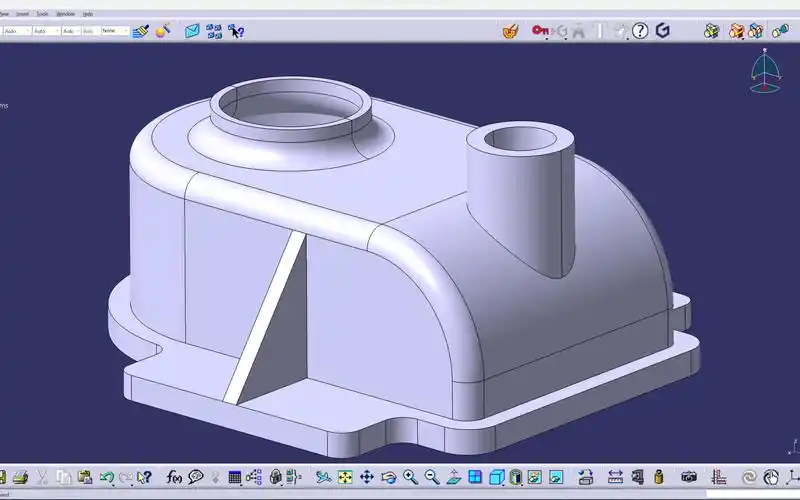Click the Shading render style cylinder
Screen dimensions: 800x500
[x=516, y=477]
